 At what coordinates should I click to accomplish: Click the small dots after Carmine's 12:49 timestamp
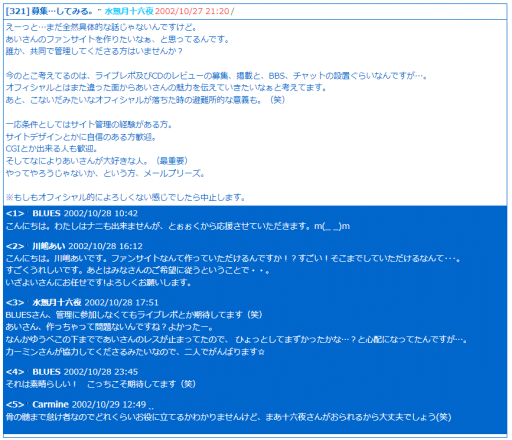151,408
